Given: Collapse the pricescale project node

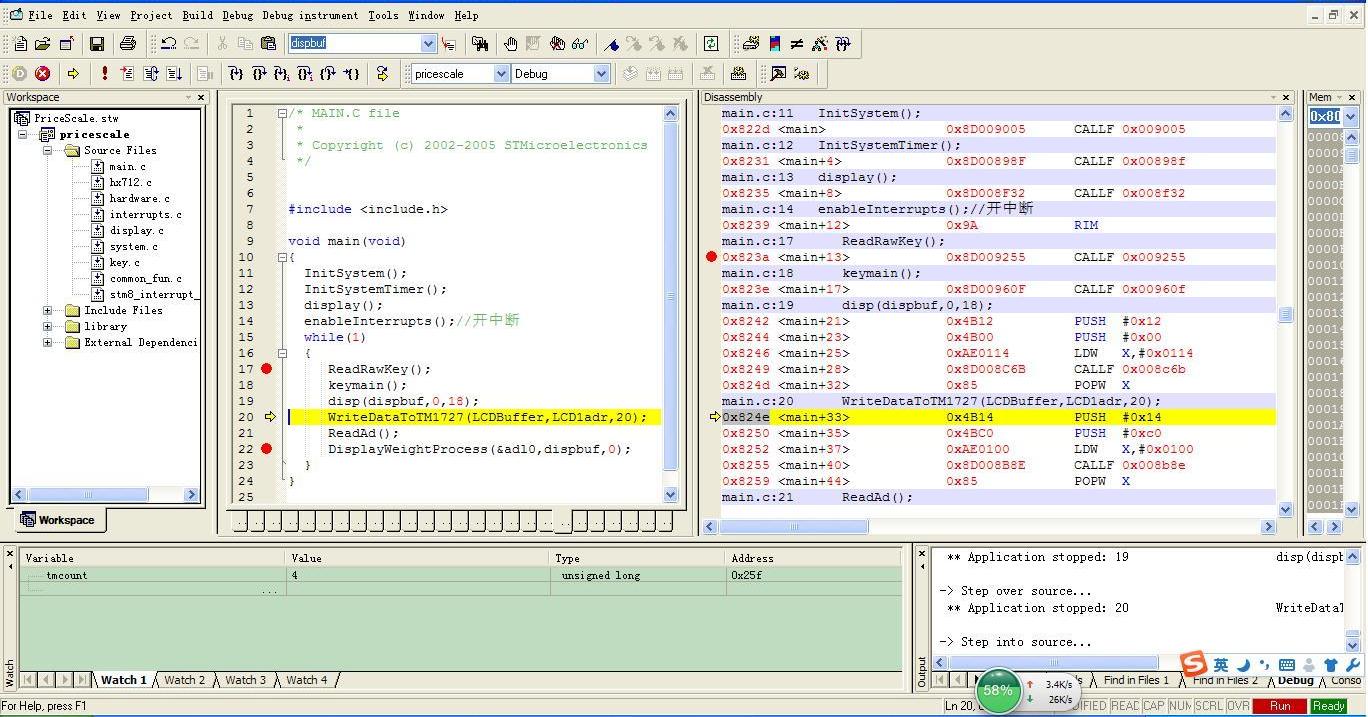Looking at the screenshot, I should pyautogui.click(x=23, y=135).
